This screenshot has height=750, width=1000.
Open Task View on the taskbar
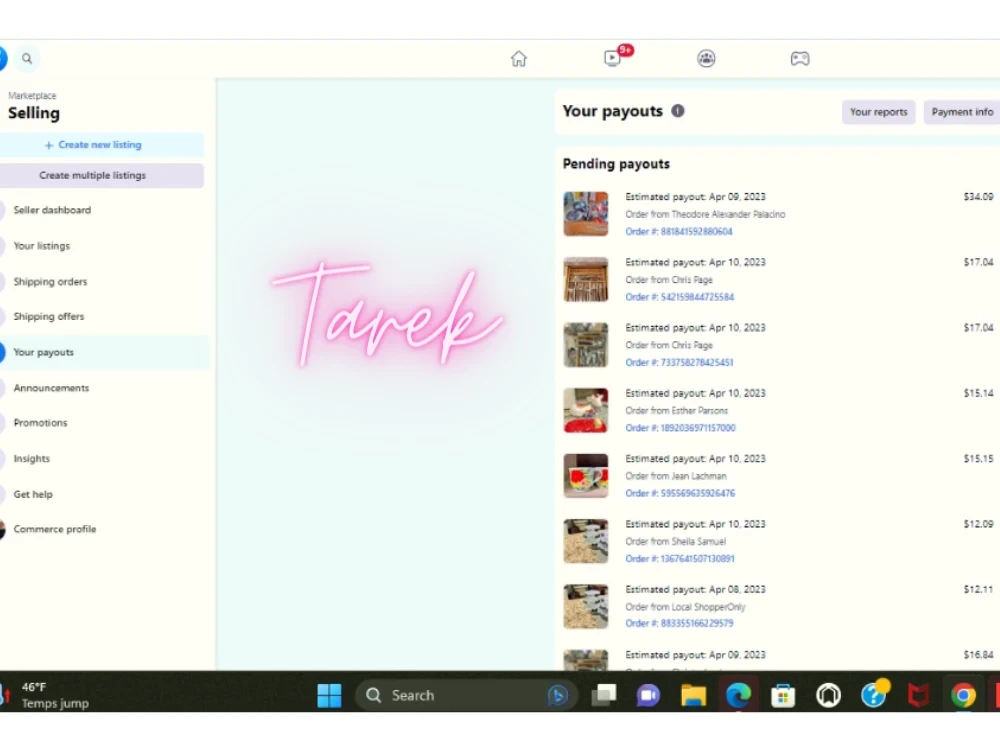pos(603,695)
